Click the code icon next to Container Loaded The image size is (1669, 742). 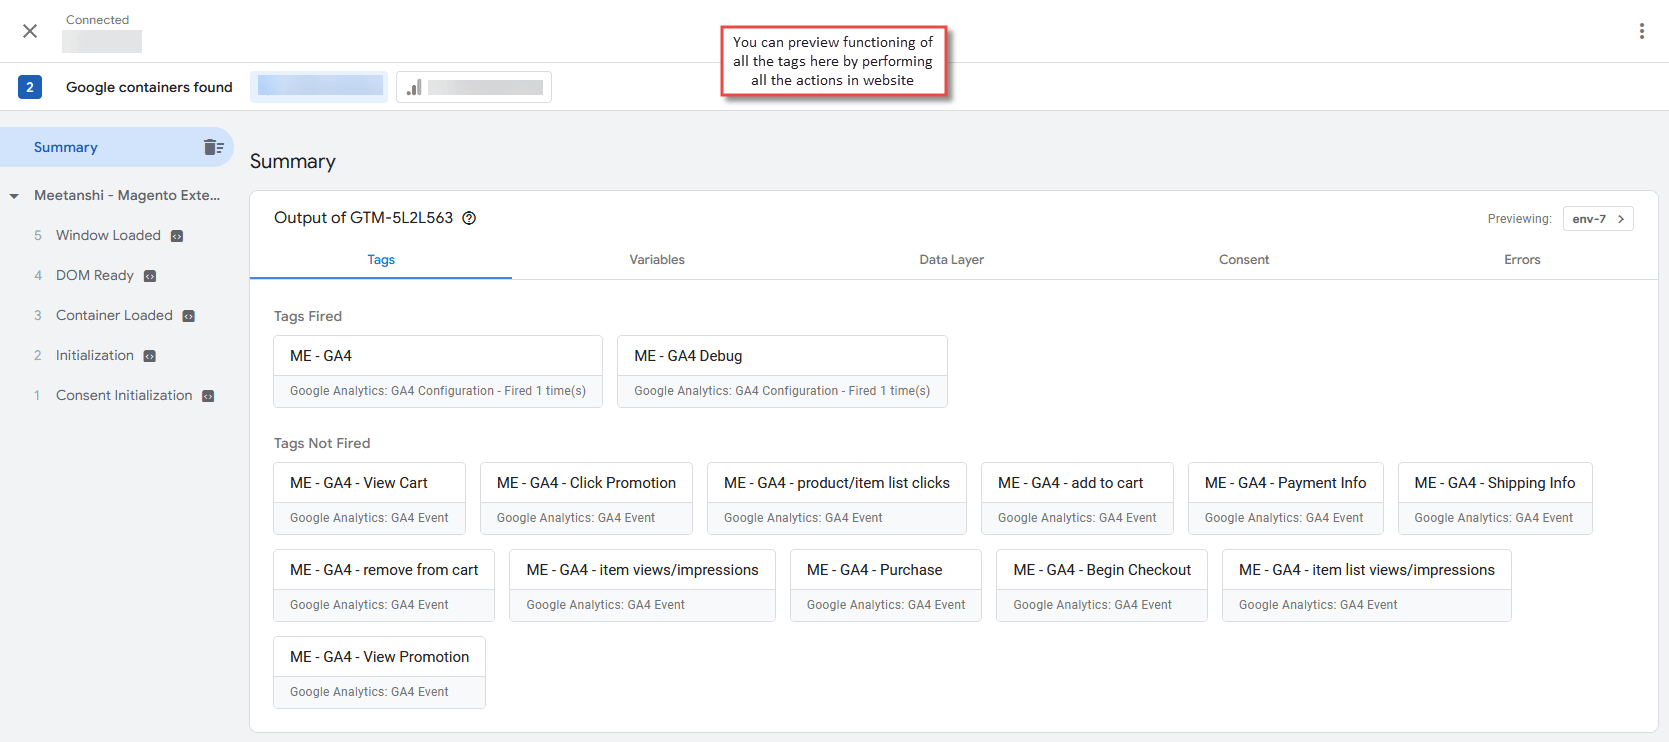tap(188, 316)
